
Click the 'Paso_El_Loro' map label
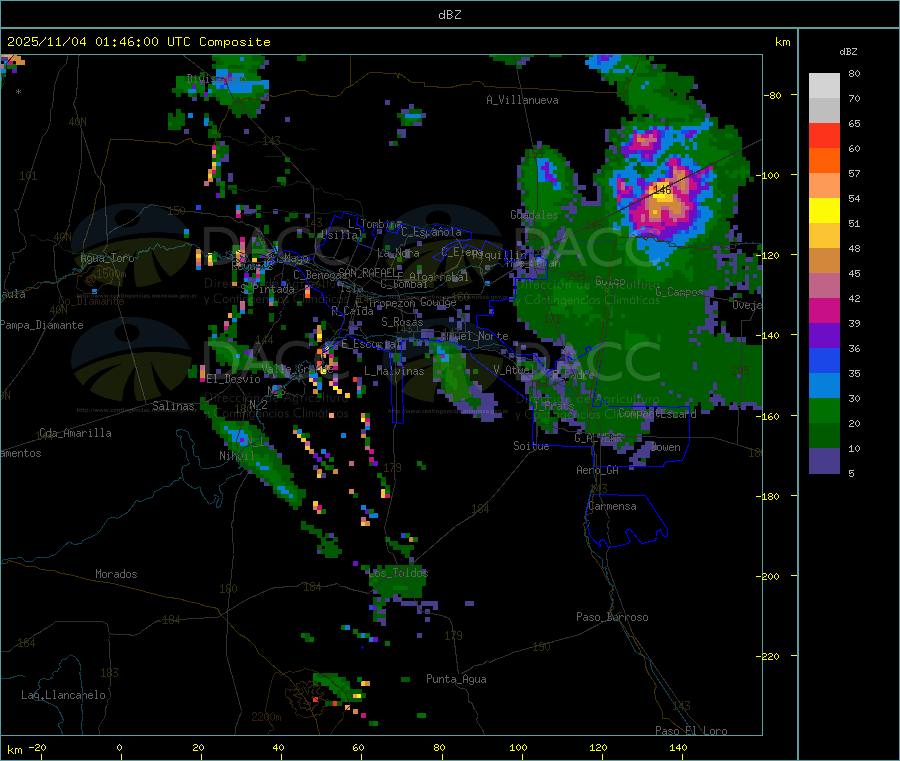(x=691, y=731)
